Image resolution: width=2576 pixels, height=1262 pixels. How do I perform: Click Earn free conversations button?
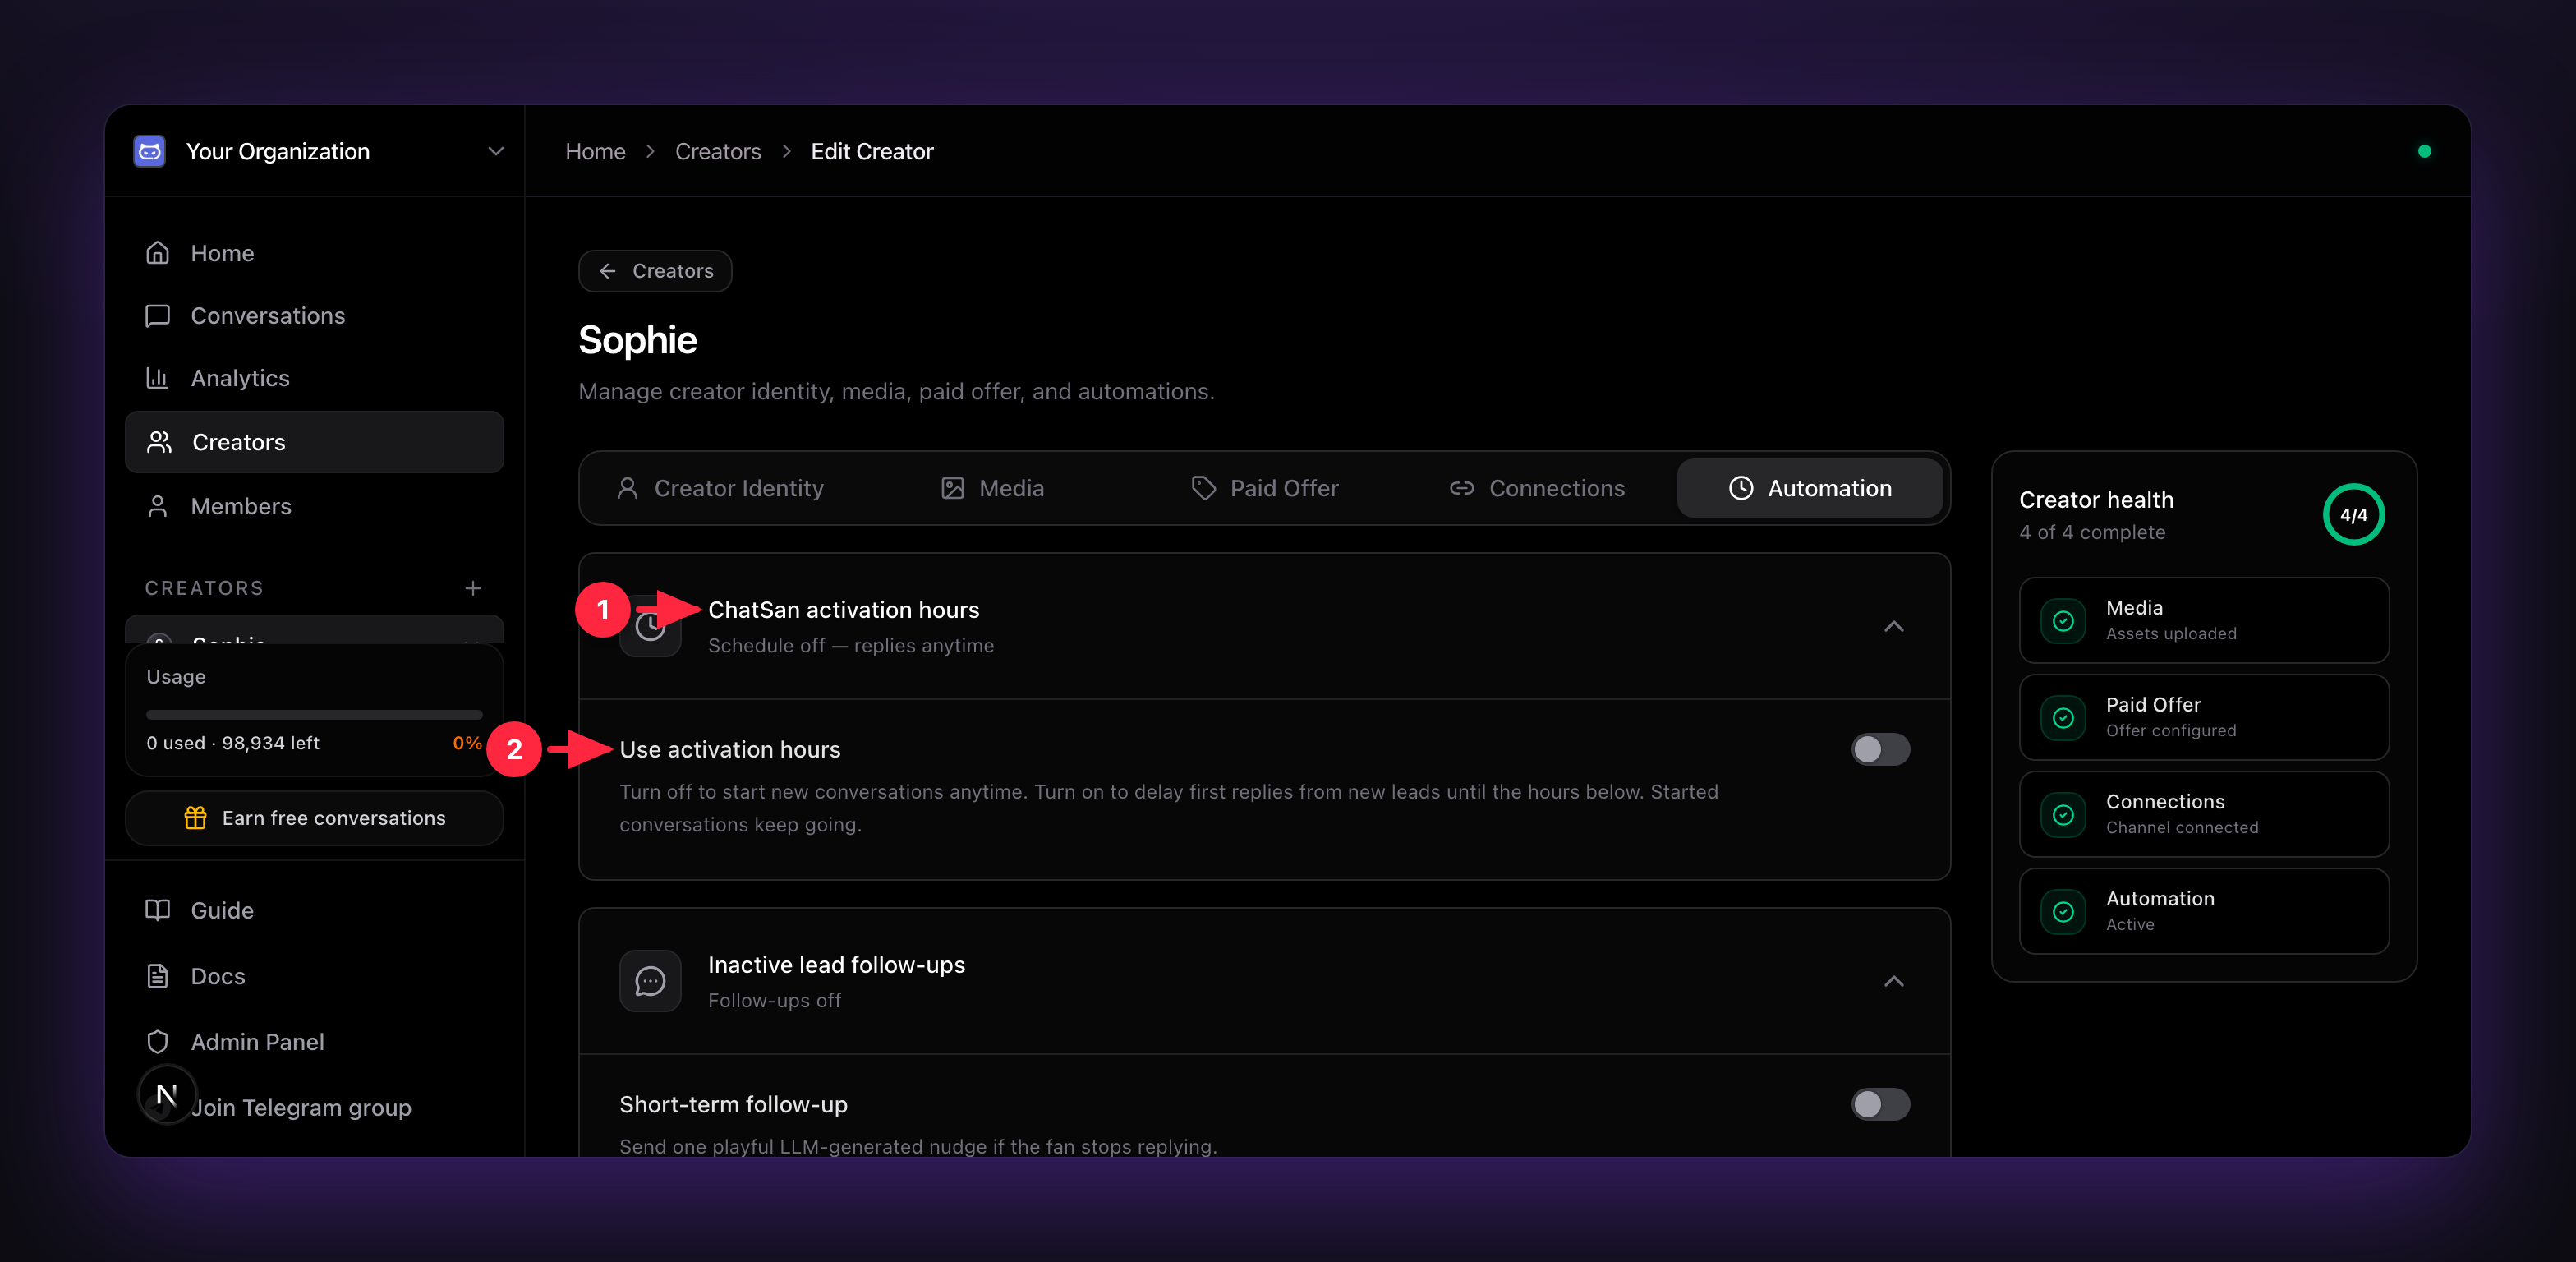tap(314, 818)
